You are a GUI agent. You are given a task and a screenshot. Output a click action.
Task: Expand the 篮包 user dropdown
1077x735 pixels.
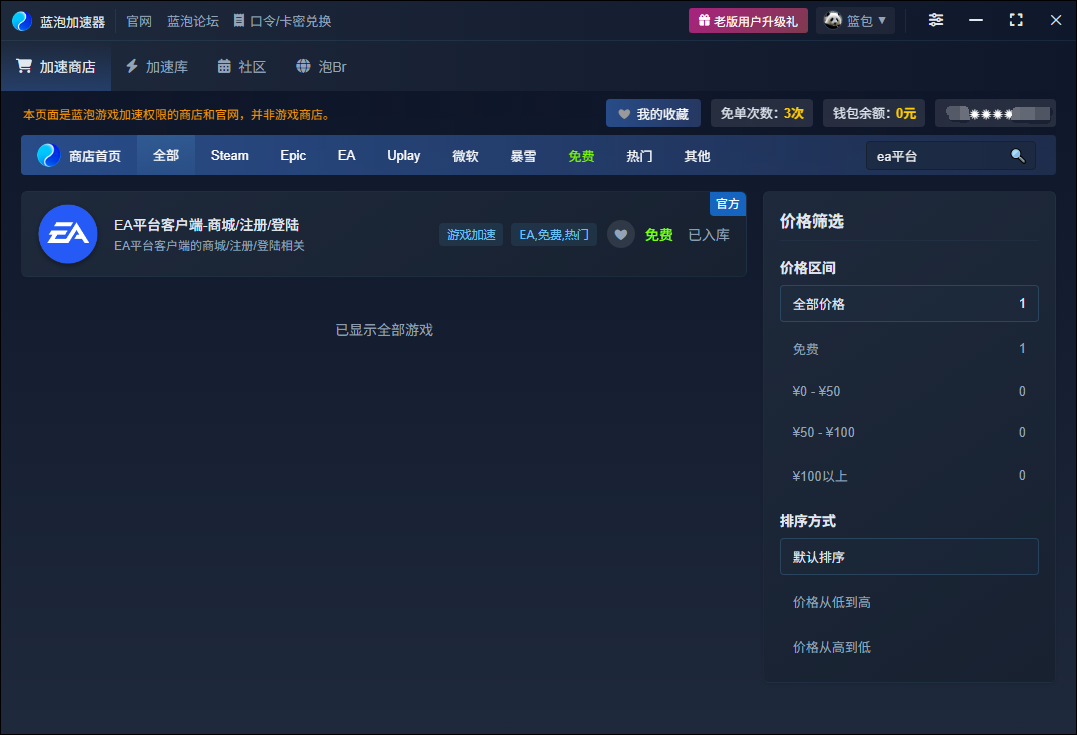855,21
